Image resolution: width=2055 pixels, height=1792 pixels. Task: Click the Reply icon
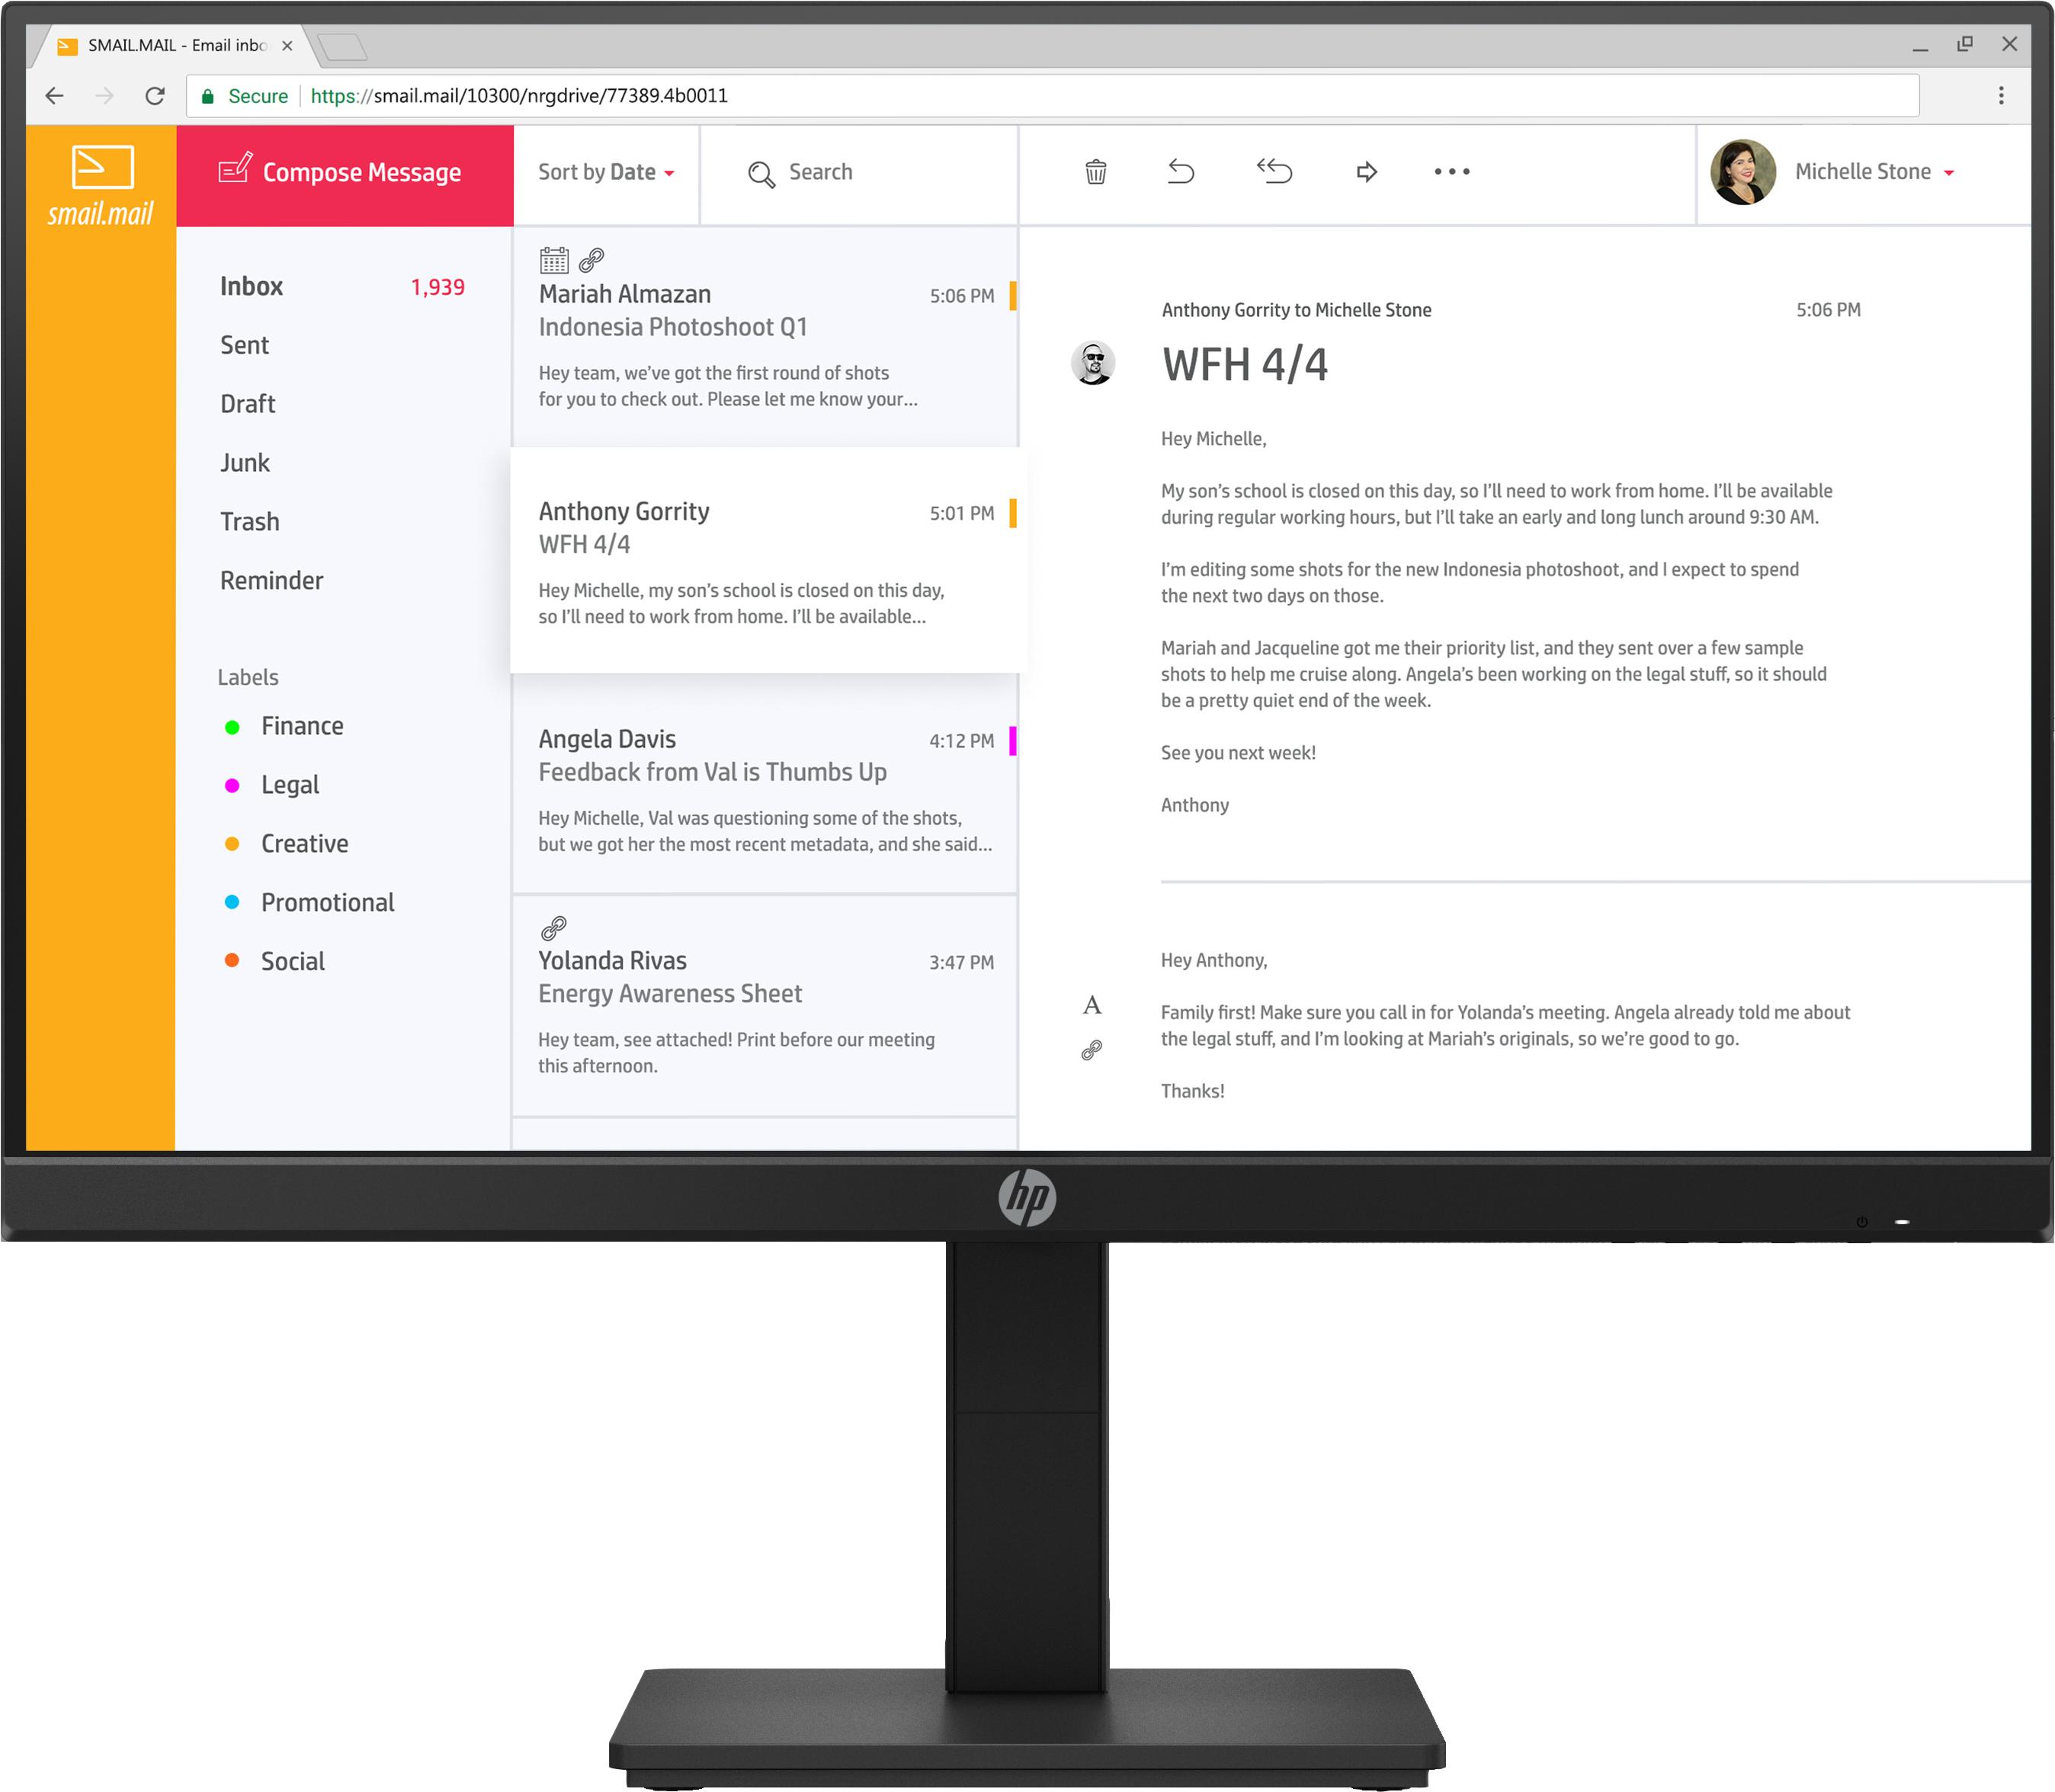pyautogui.click(x=1183, y=172)
